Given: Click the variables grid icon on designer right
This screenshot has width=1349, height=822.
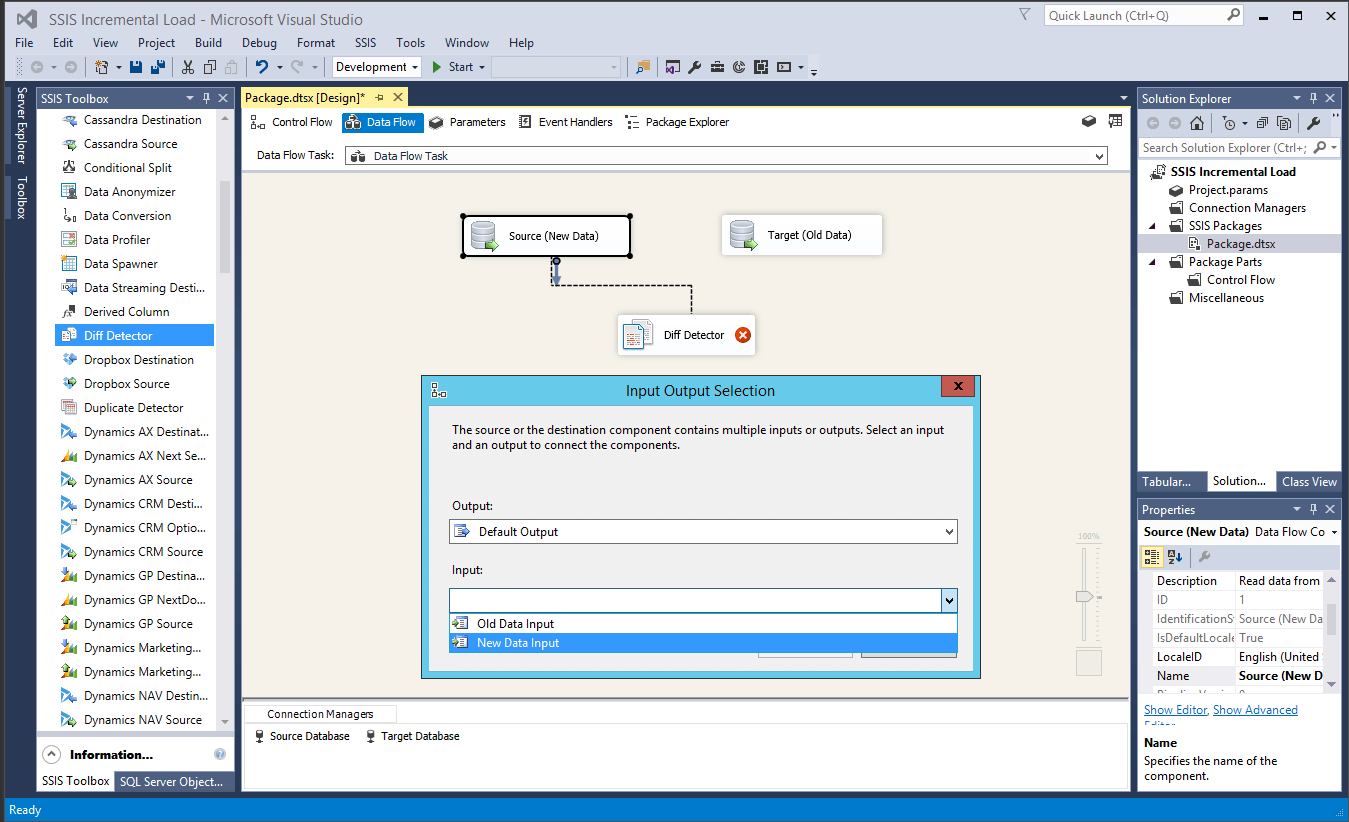Looking at the screenshot, I should (x=1115, y=122).
